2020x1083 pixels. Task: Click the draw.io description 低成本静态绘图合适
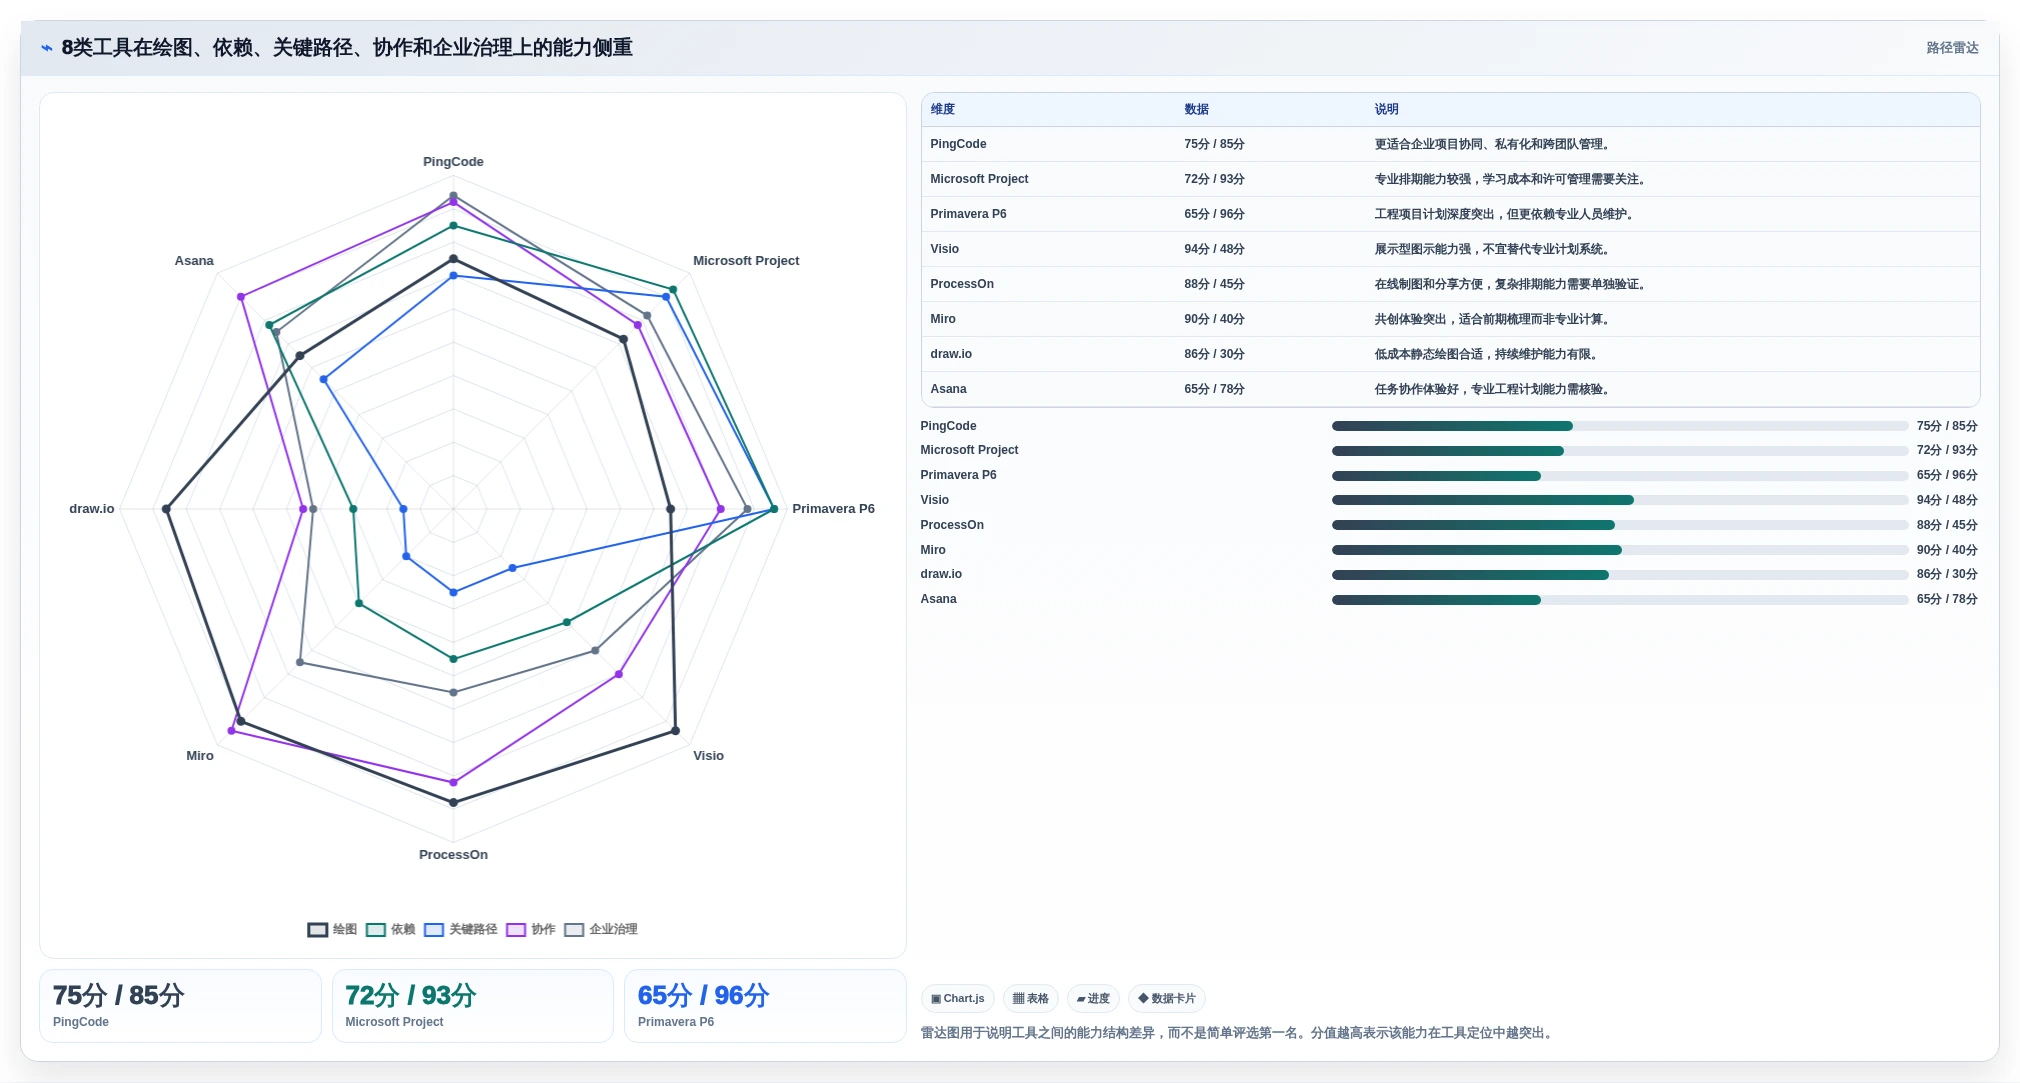[1488, 354]
